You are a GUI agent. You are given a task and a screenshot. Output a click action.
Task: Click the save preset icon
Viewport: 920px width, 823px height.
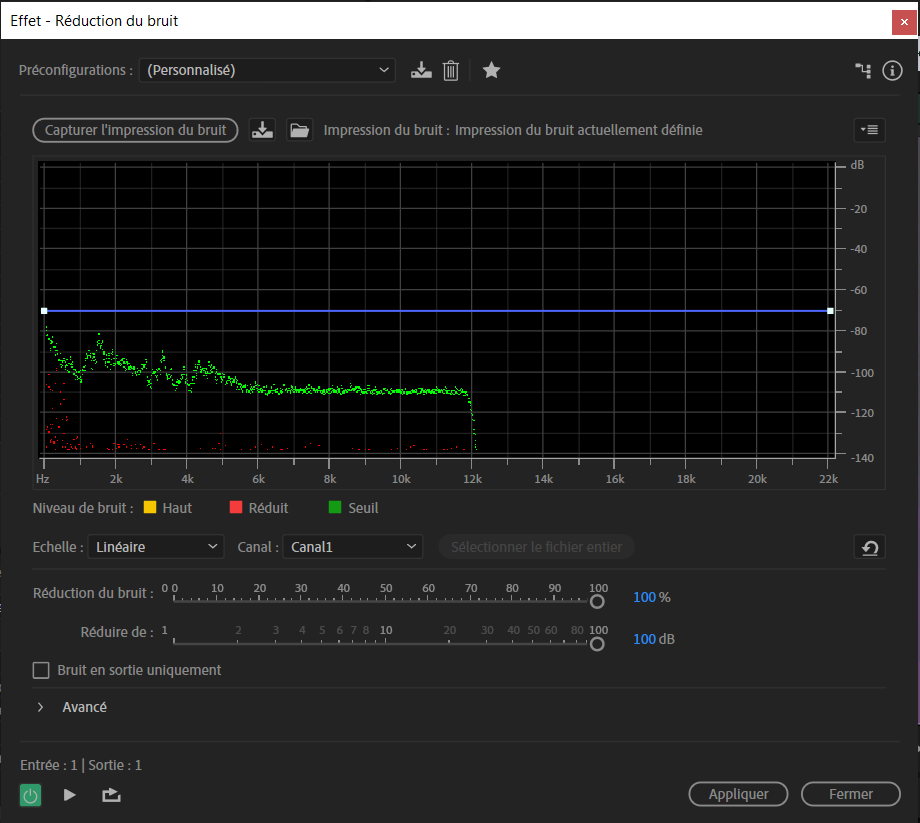421,70
